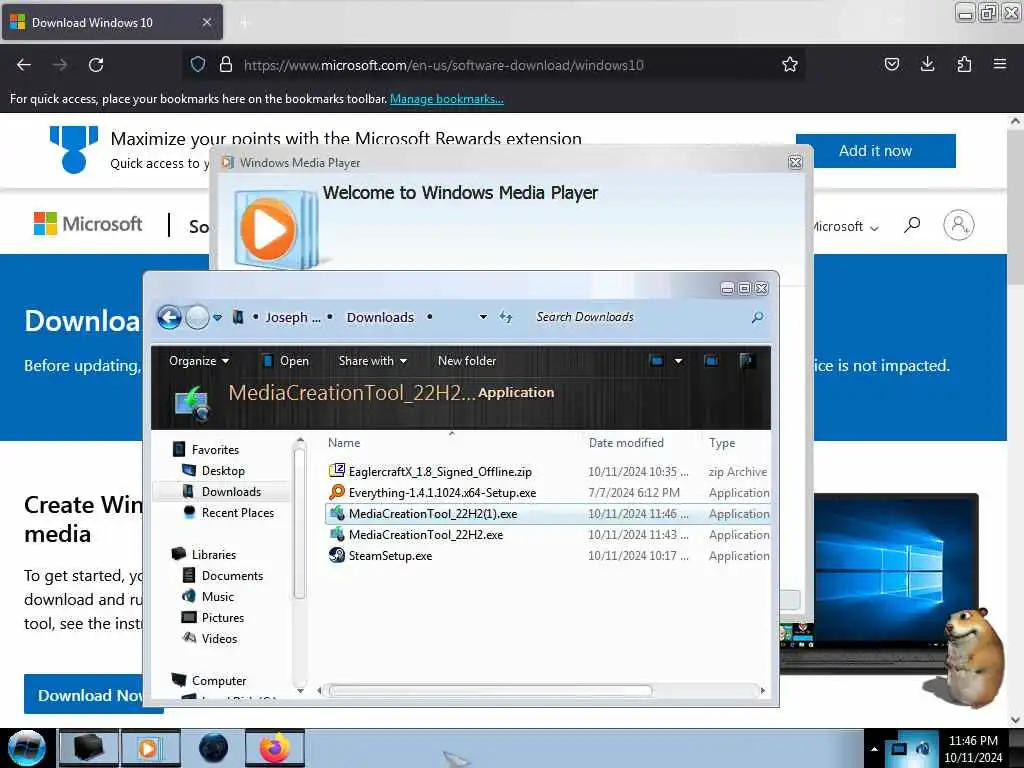Click the Microsoft logo on the page
This screenshot has height=768, width=1024.
click(x=88, y=224)
